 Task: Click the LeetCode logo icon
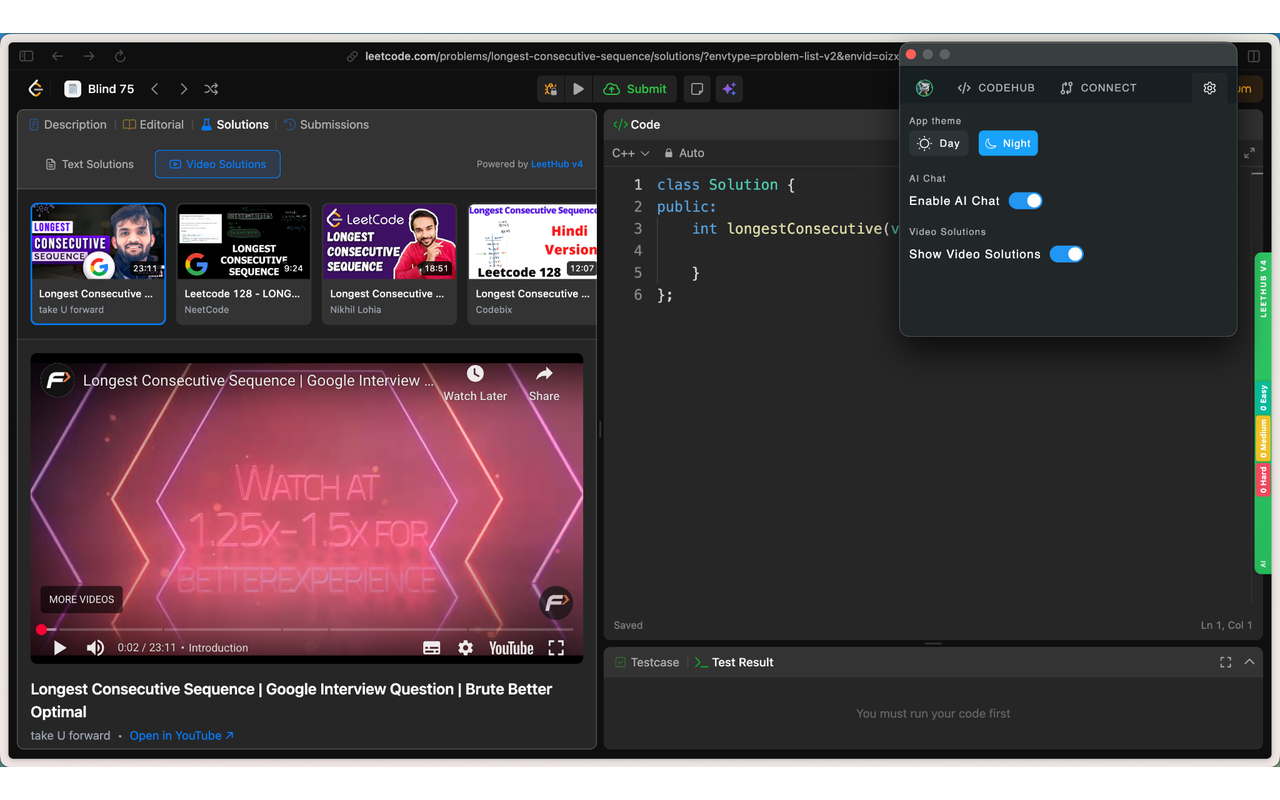click(x=36, y=89)
